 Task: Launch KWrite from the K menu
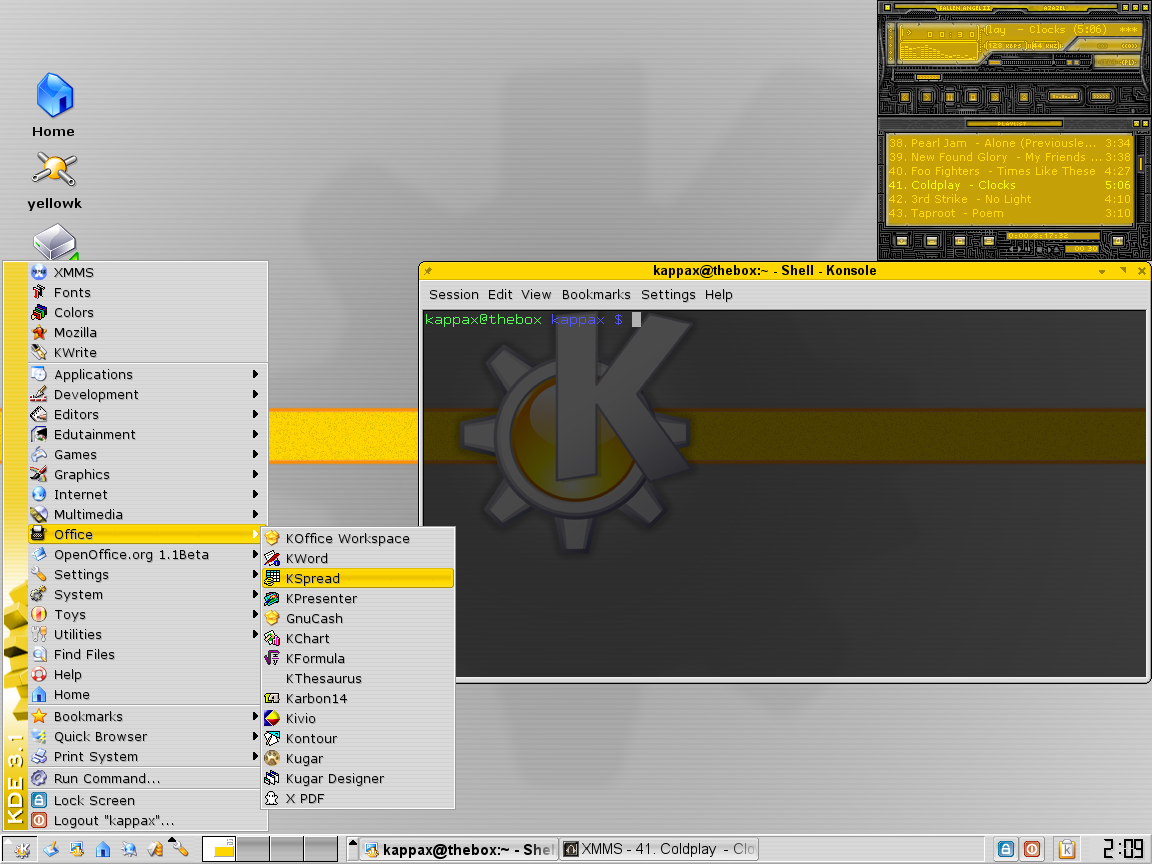(148, 352)
